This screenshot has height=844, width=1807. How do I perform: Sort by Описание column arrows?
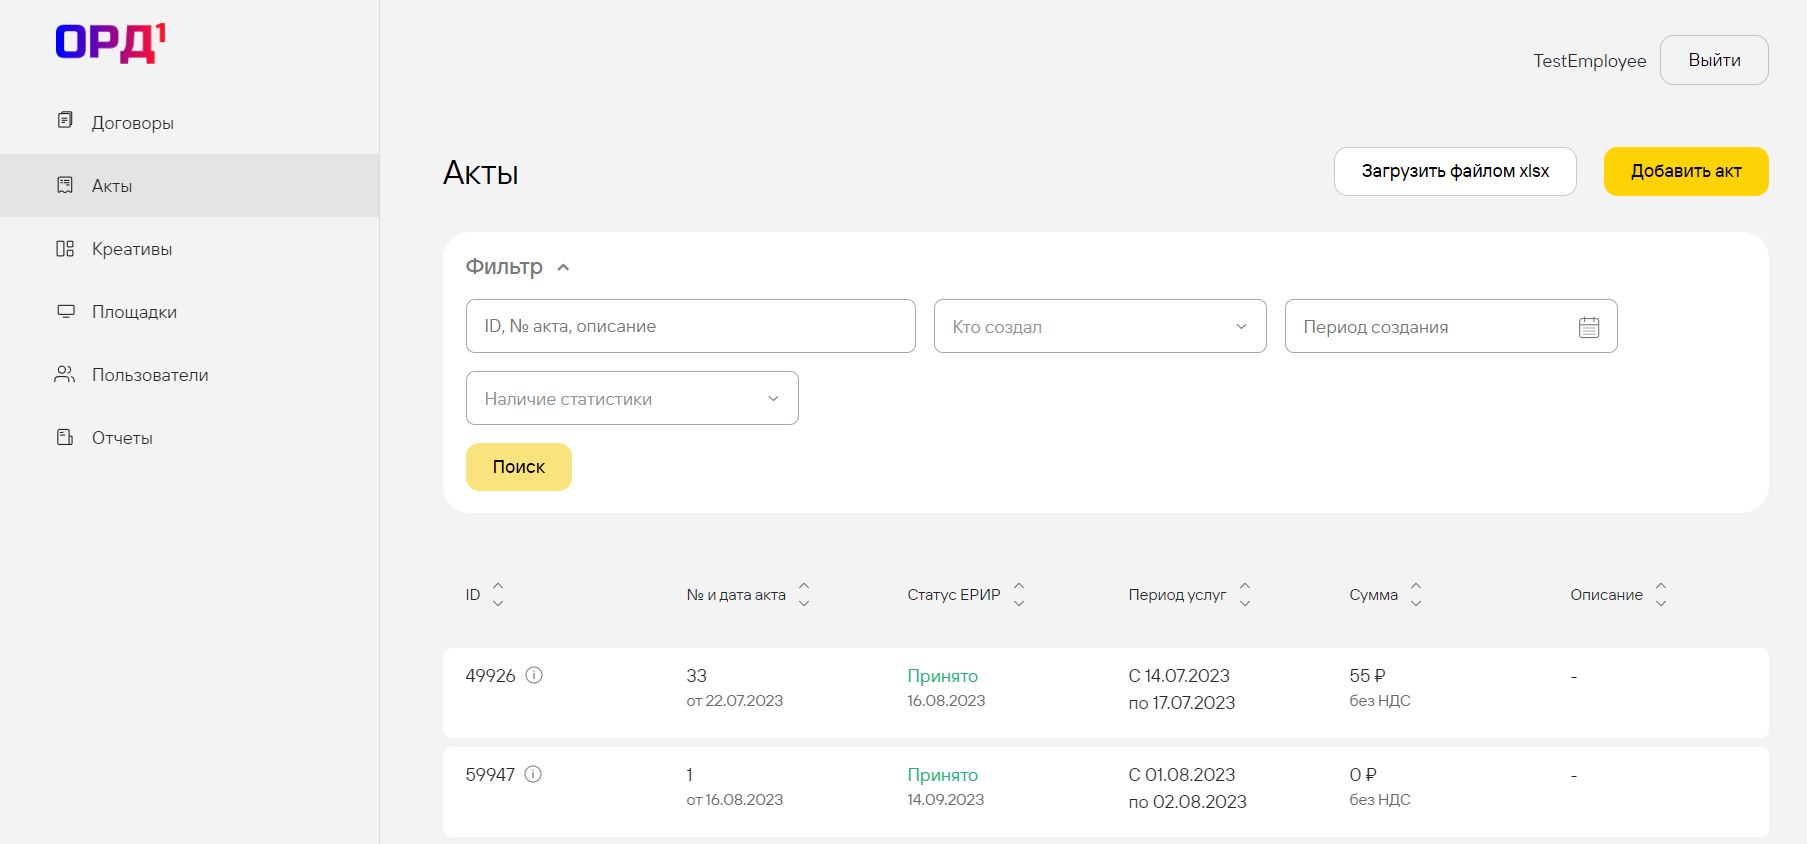pos(1661,594)
